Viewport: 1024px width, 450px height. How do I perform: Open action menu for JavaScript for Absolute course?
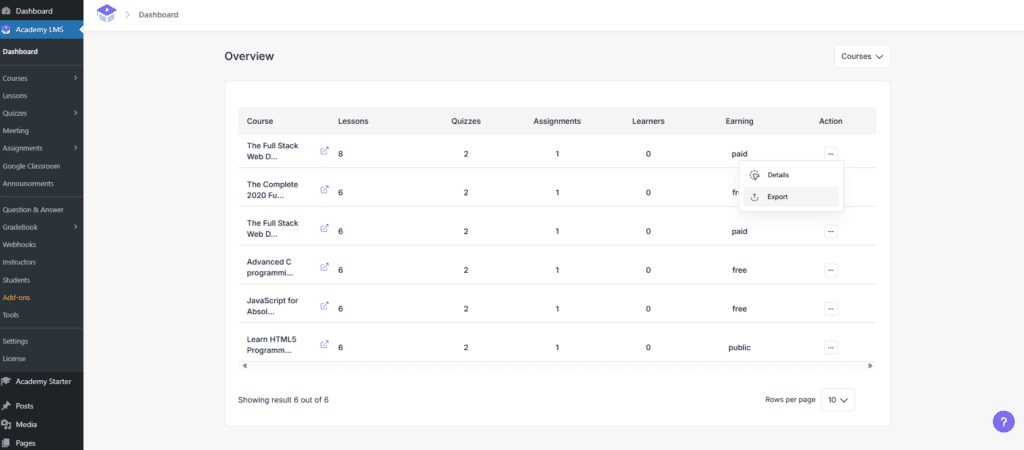click(x=830, y=308)
